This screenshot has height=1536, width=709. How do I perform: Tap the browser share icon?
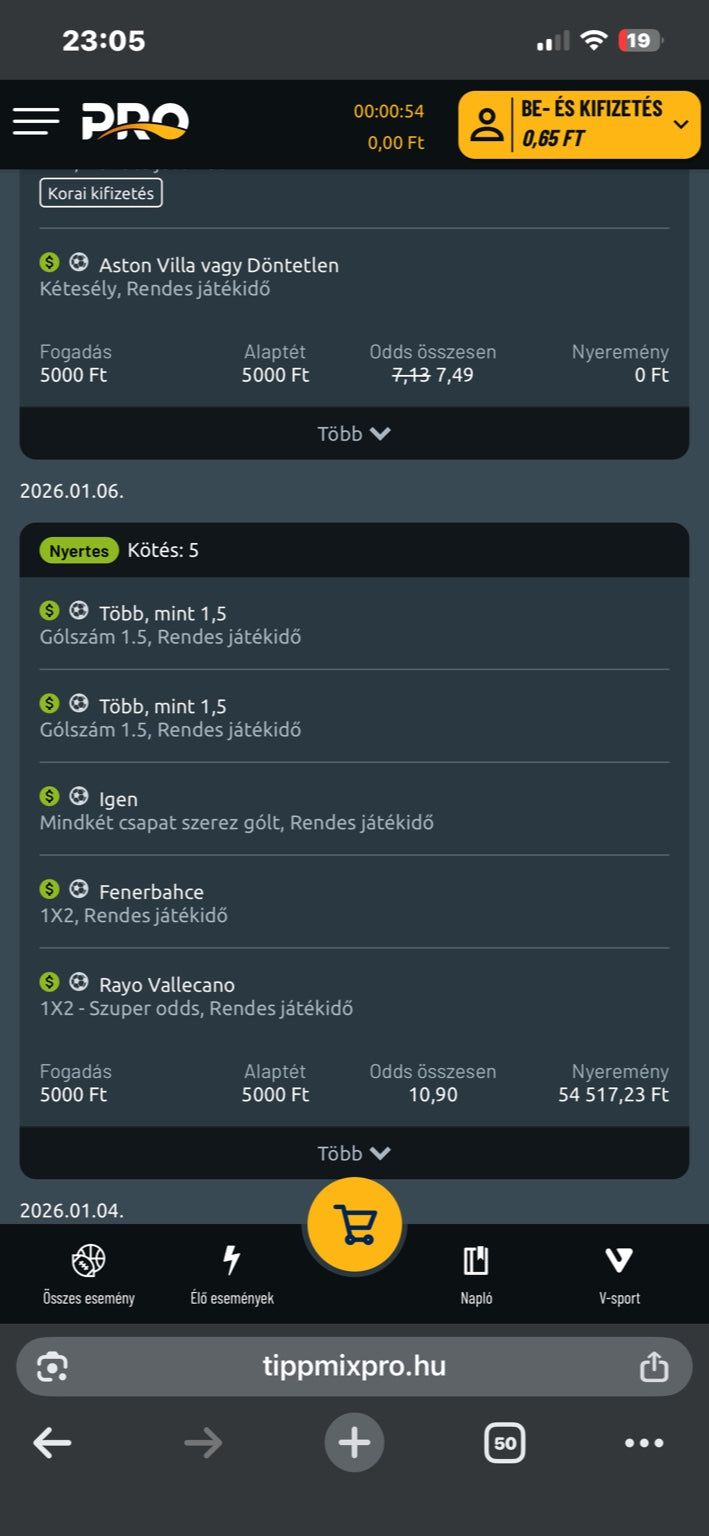[x=653, y=1366]
